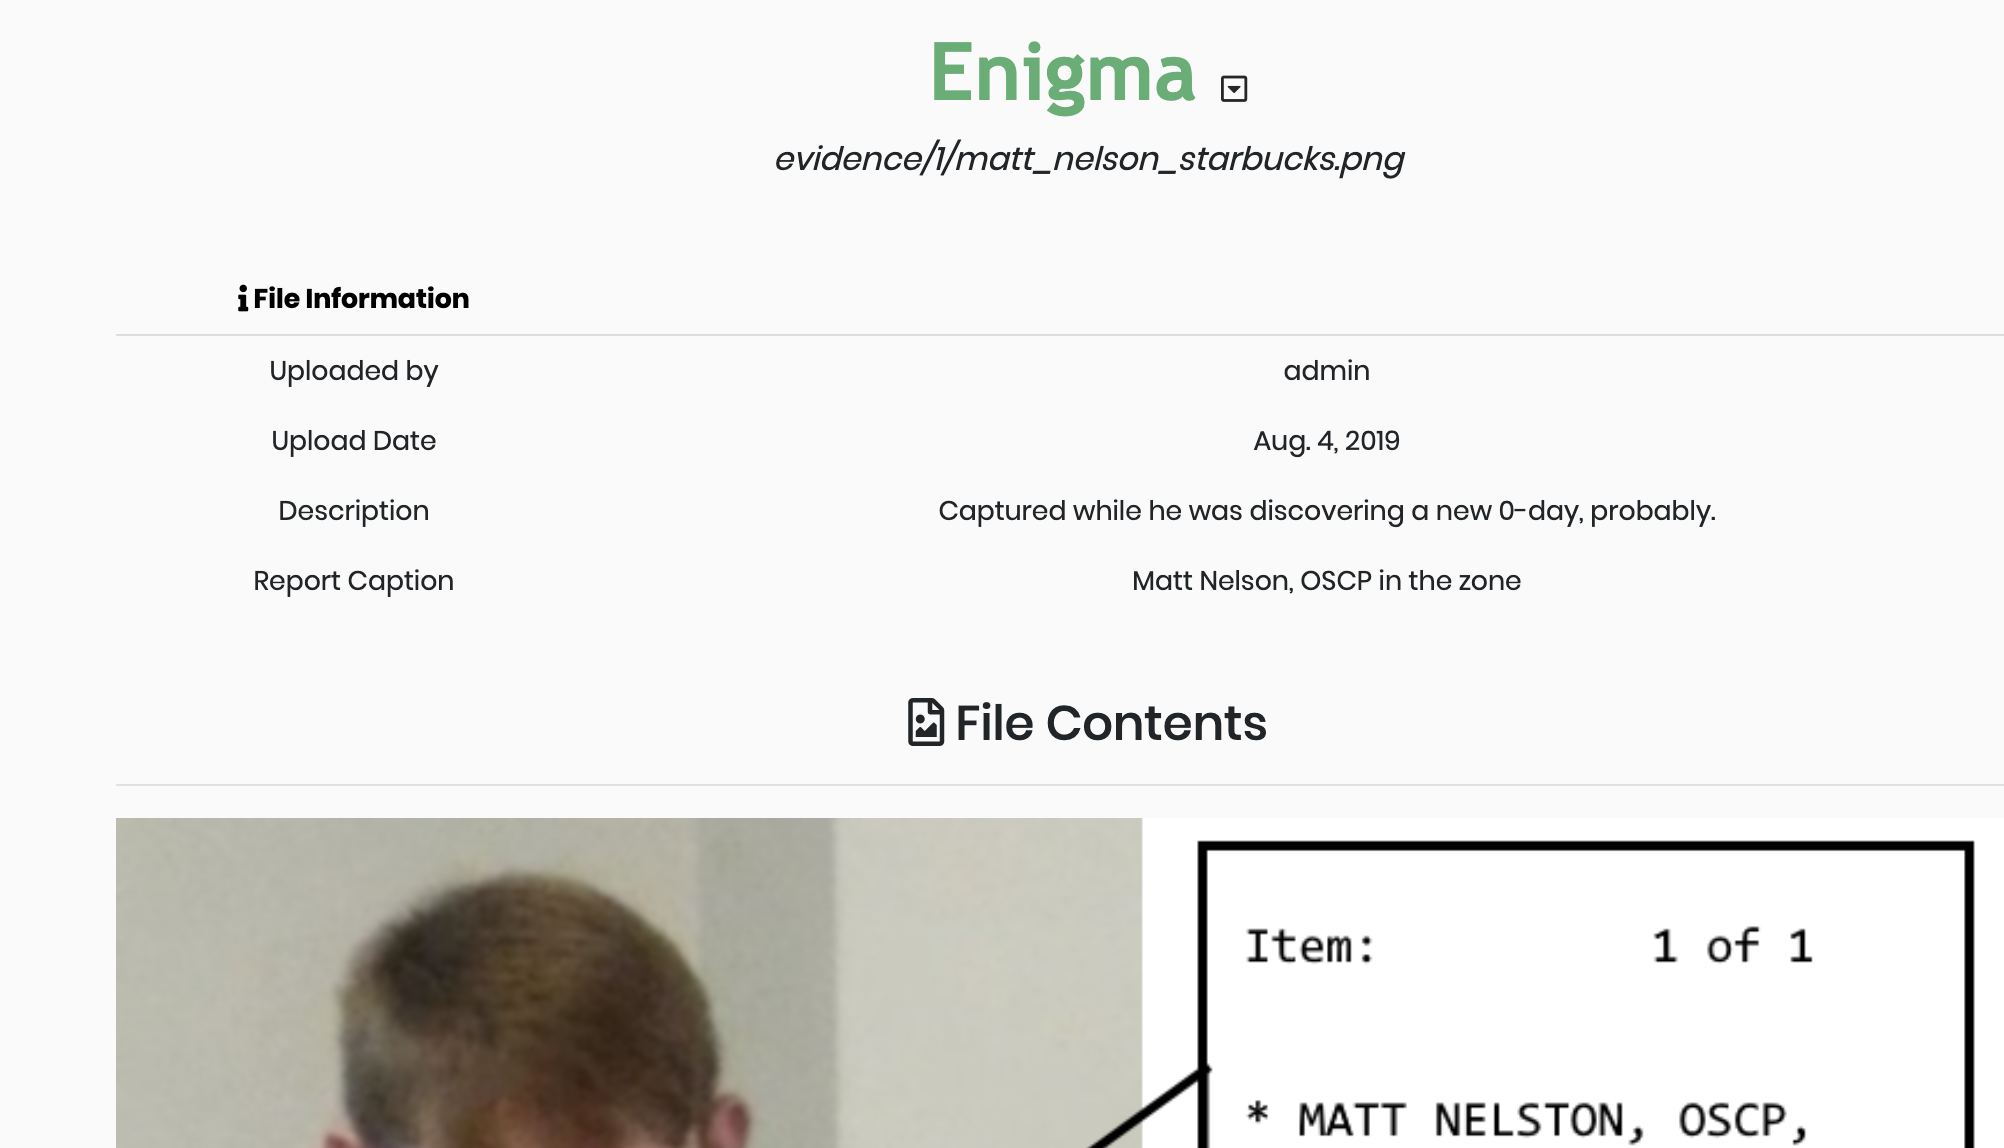Click the admin uploader name

tap(1326, 371)
